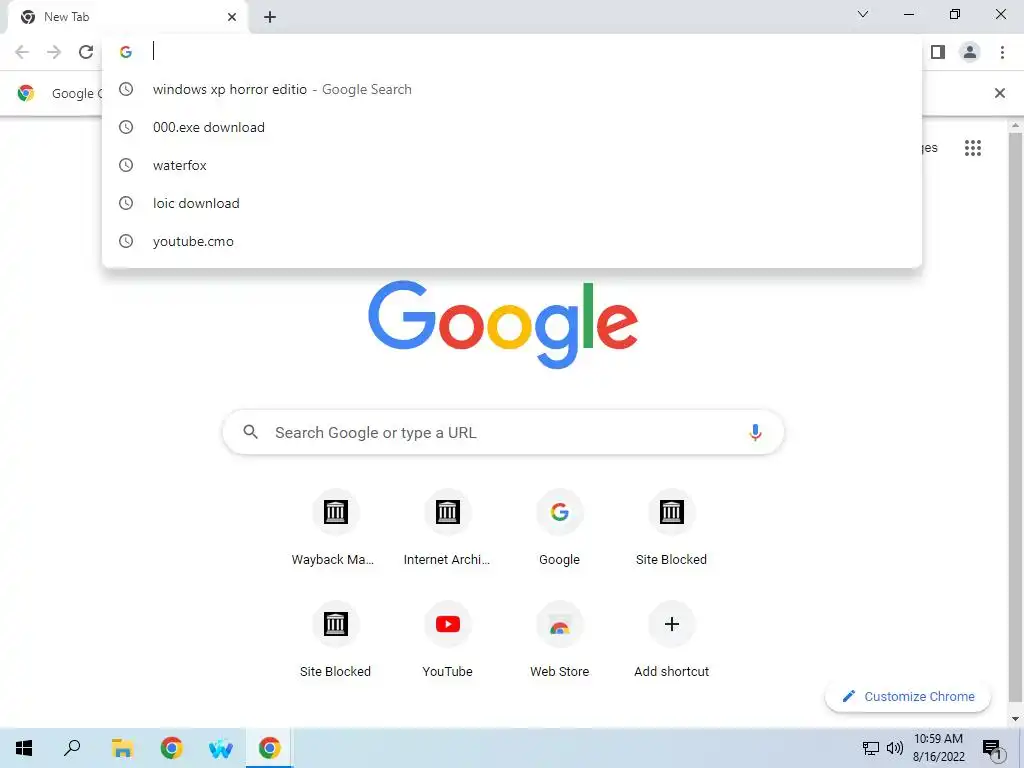Select '000.exe download' suggestion
This screenshot has height=768, width=1024.
tap(512, 127)
